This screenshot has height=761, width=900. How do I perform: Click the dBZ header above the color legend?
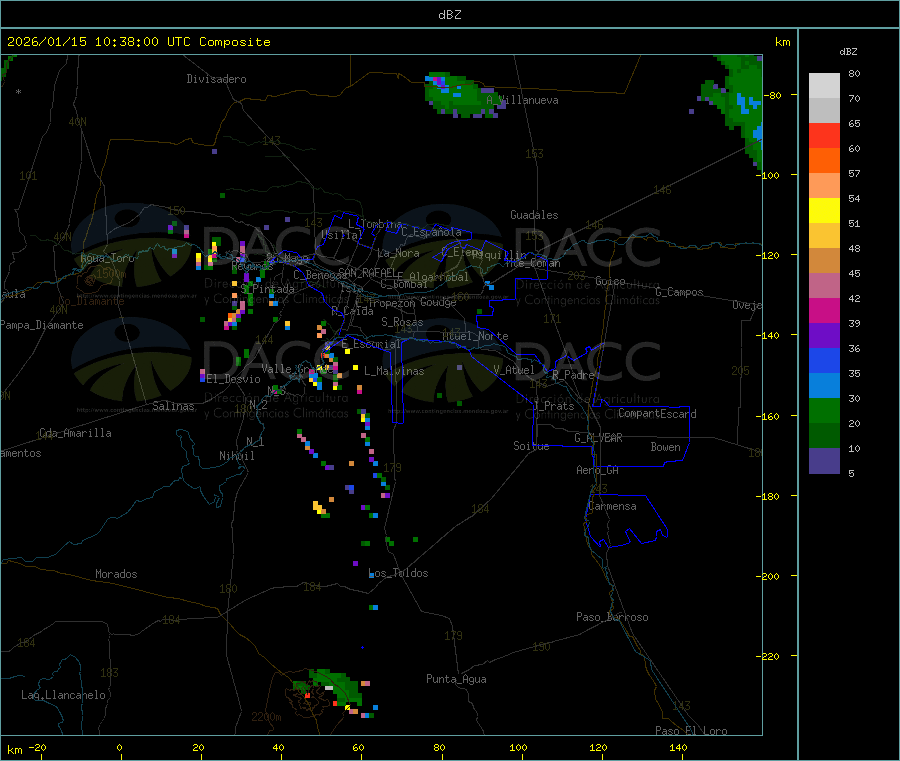coord(848,52)
